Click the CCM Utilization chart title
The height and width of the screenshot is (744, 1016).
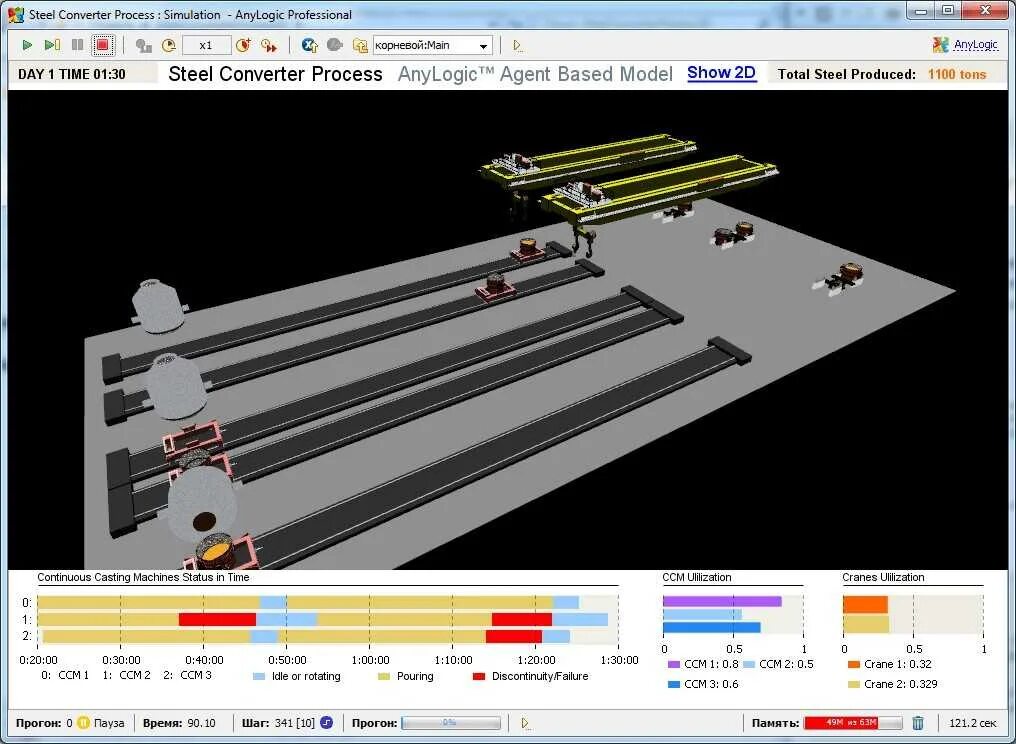(697, 577)
